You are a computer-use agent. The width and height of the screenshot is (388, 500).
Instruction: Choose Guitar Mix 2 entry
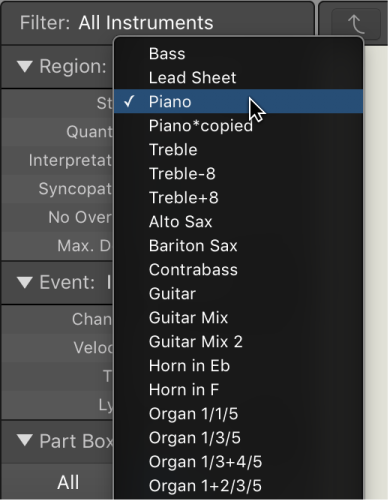point(238,342)
